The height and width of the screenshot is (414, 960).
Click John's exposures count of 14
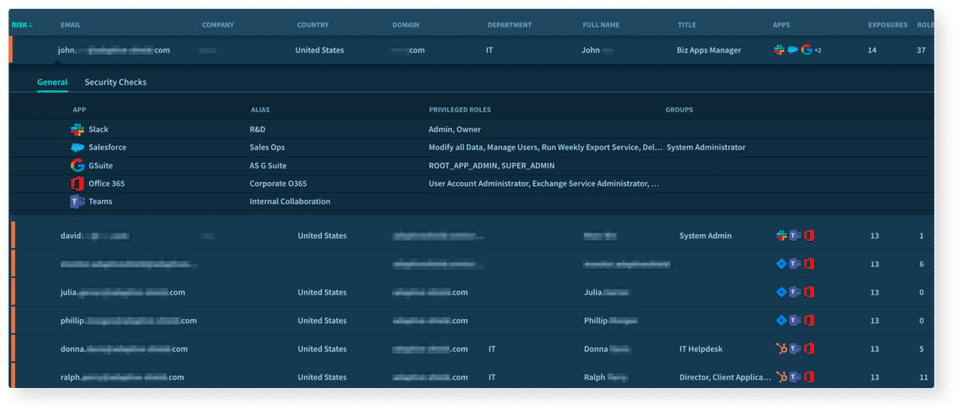(872, 50)
